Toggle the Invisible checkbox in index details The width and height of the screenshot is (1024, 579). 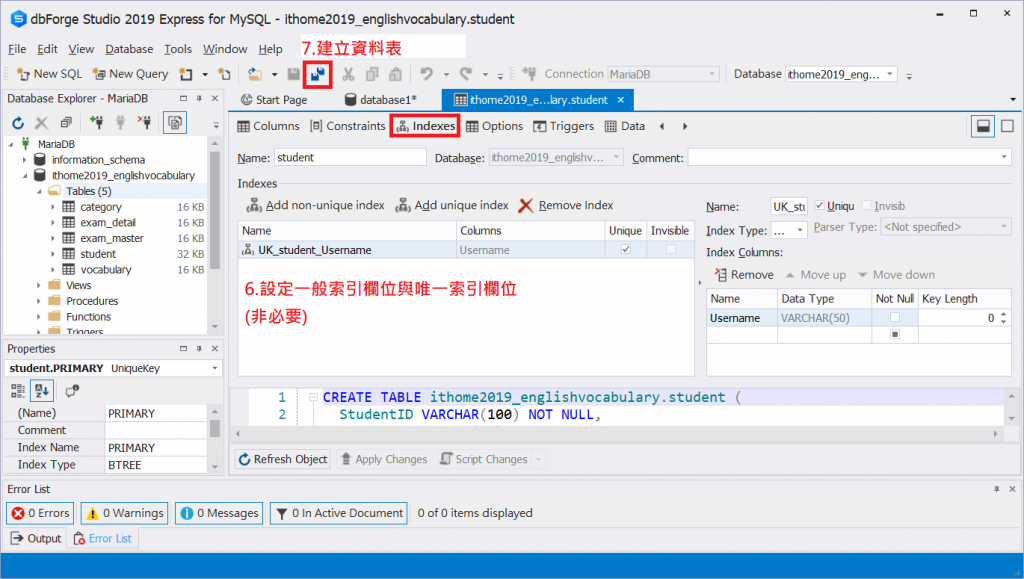867,206
